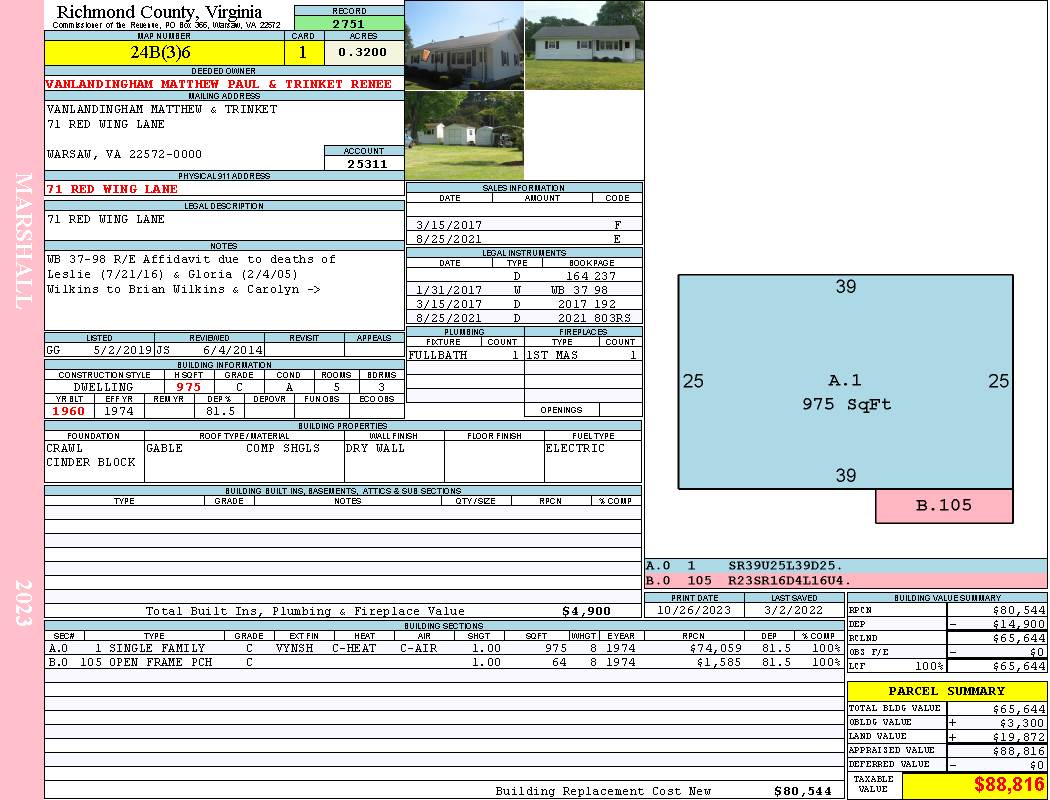Screen dimensions: 1050x800
Task: Select the 1 SINGLE FAMILY section row
Action: pyautogui.click(x=443, y=648)
